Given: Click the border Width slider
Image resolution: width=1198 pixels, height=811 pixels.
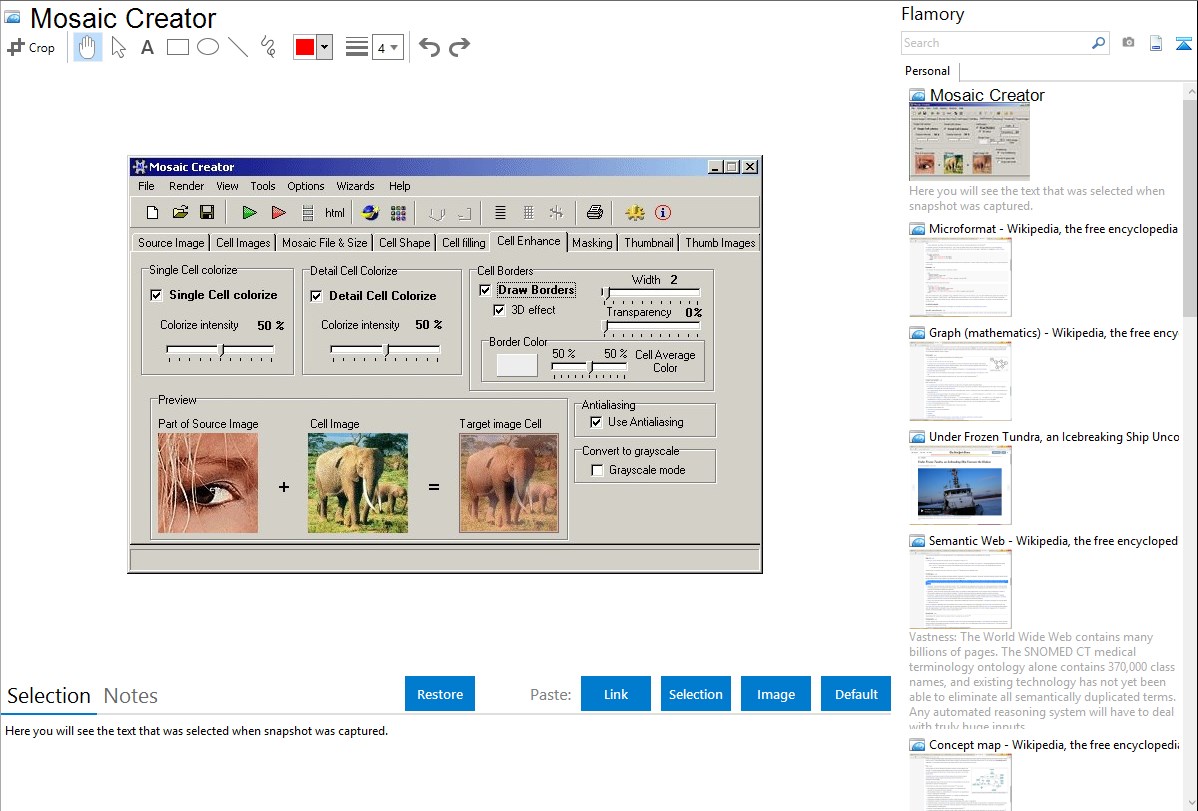Looking at the screenshot, I should (x=651, y=294).
